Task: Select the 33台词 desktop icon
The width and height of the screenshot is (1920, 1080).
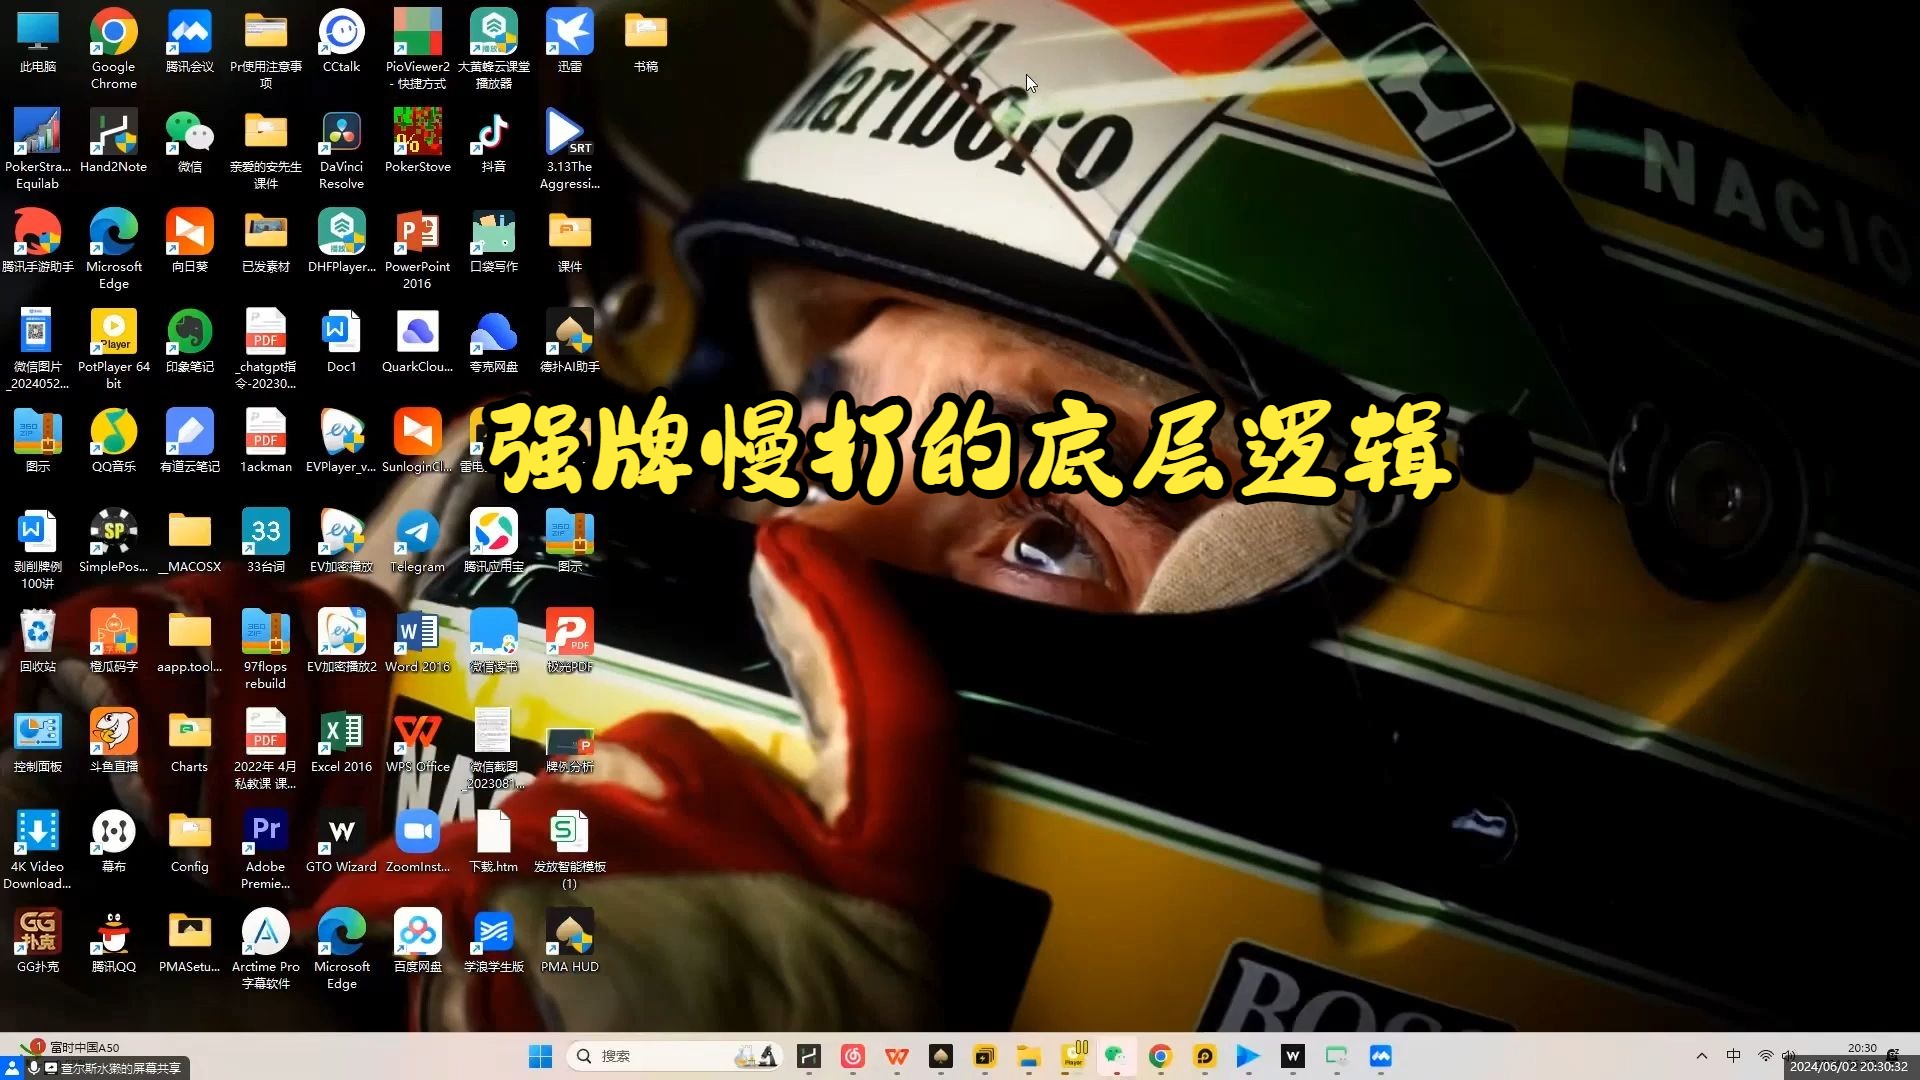Action: (x=265, y=542)
